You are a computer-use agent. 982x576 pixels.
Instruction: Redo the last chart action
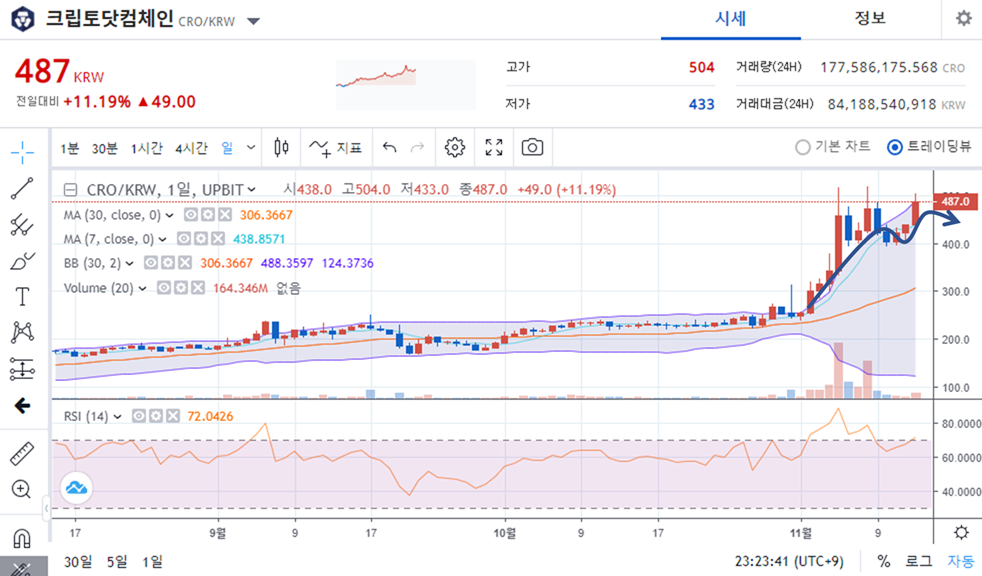click(417, 148)
